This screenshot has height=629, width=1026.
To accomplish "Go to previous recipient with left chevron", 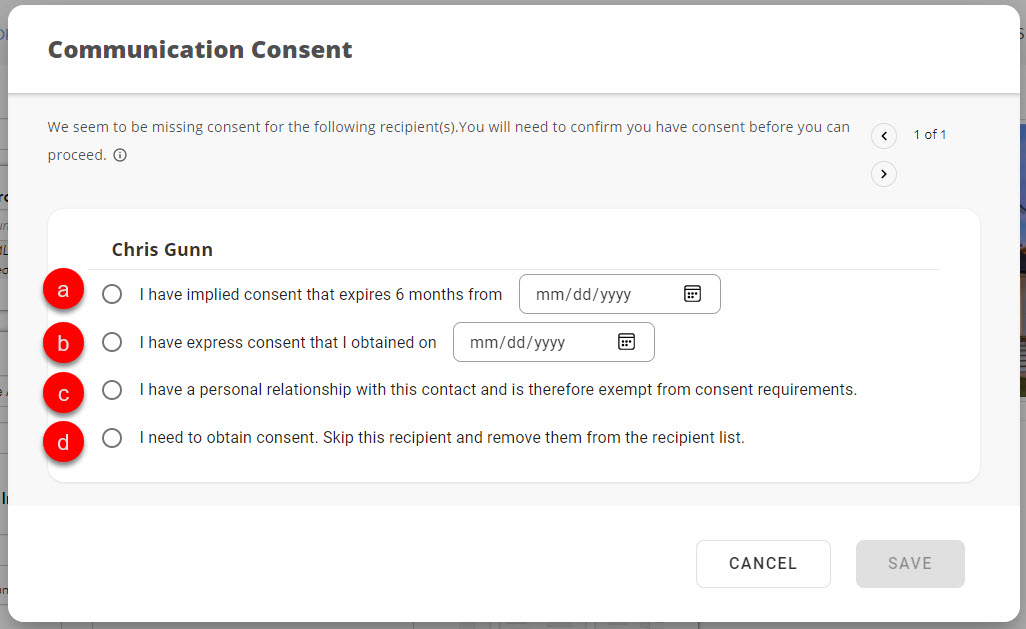I will (883, 135).
